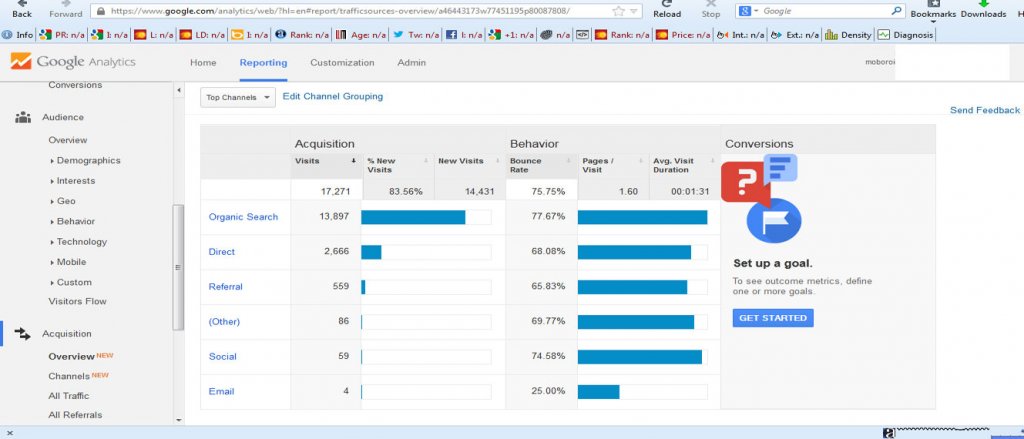Click the Stop loading button
The width and height of the screenshot is (1024, 439).
point(711,9)
